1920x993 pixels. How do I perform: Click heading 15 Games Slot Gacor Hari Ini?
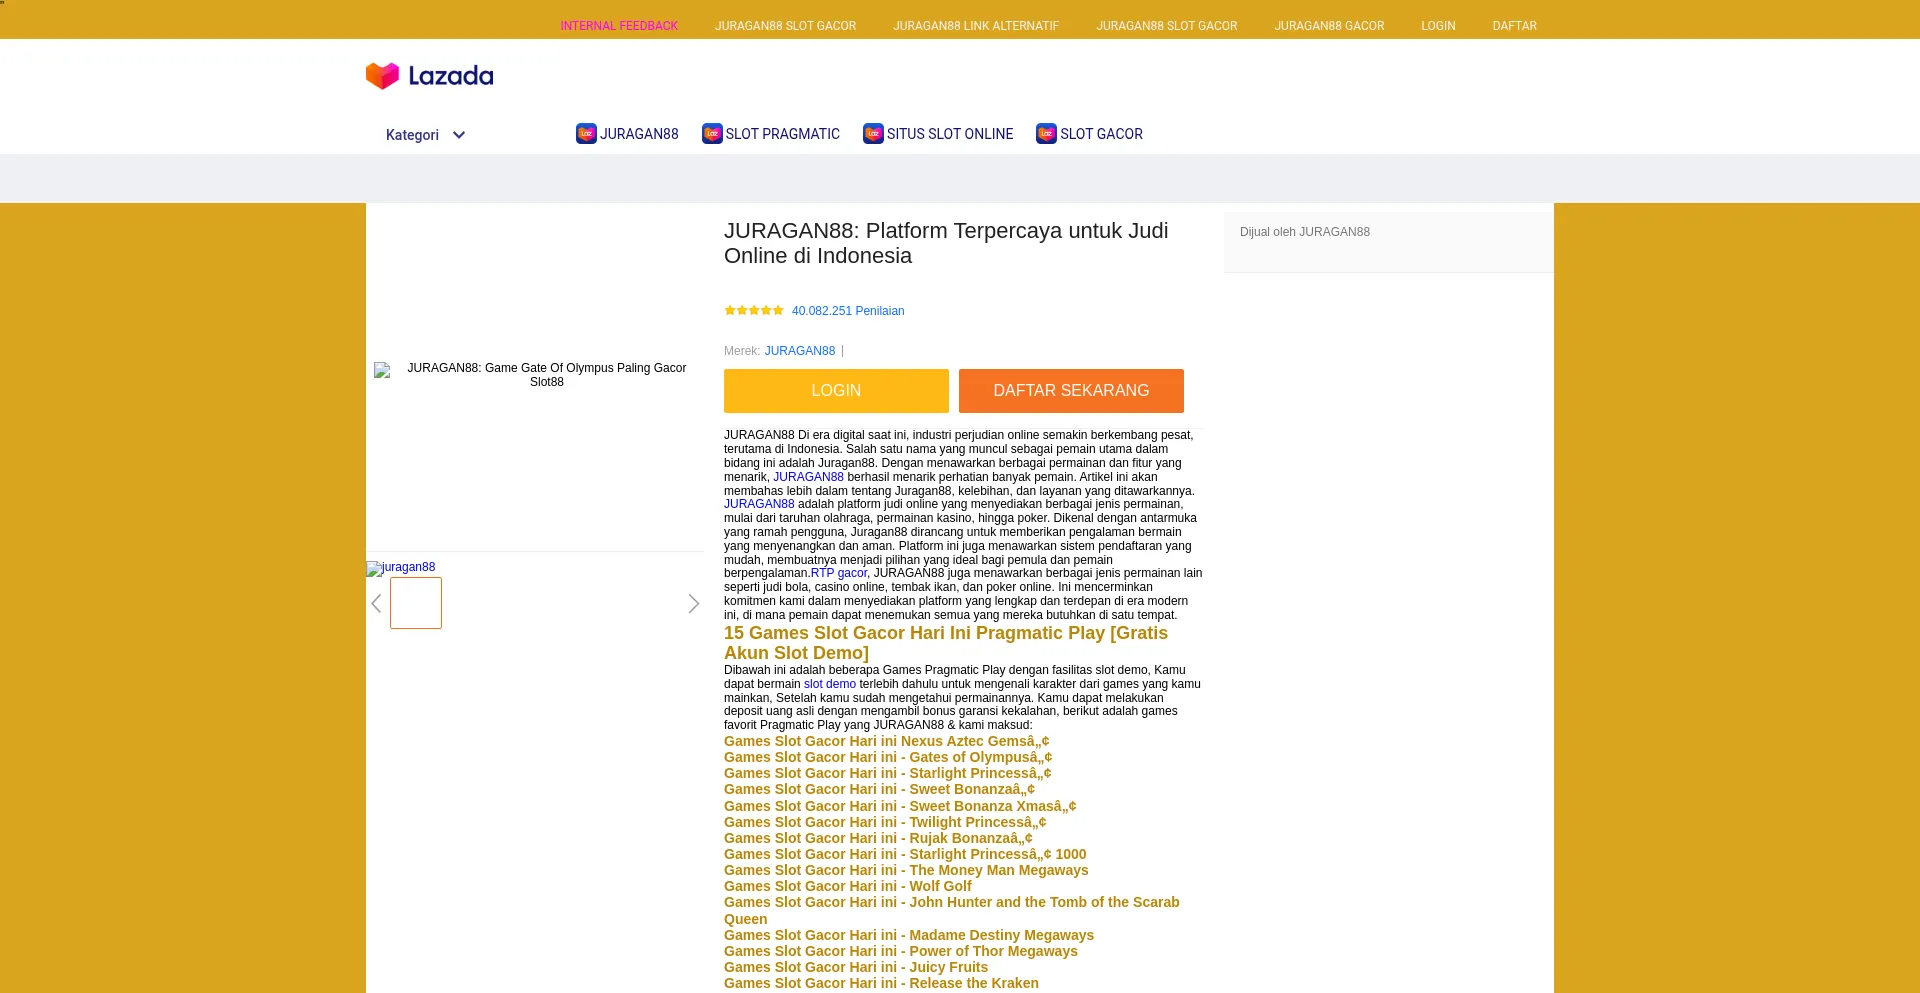pos(946,643)
